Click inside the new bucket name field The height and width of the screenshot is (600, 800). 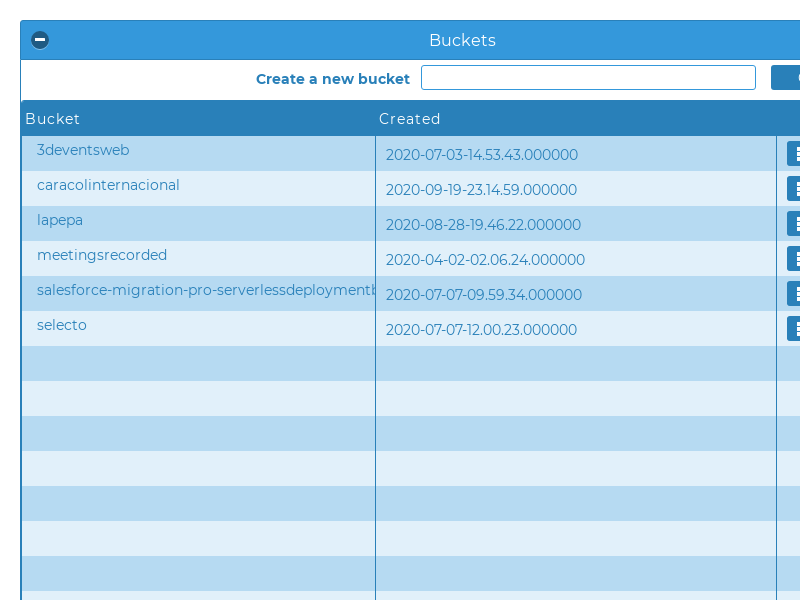point(588,77)
